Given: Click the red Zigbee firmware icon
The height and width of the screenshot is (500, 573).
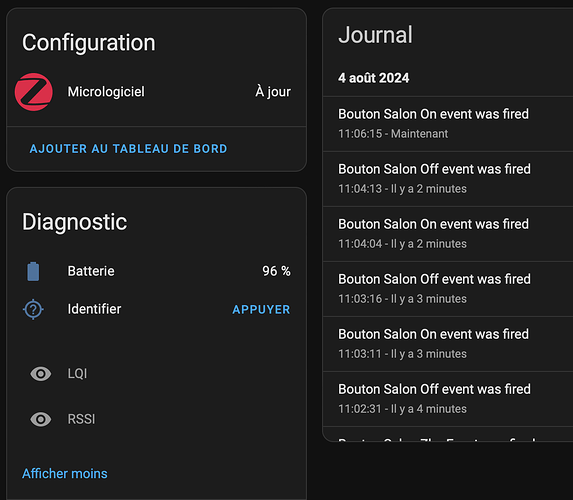Looking at the screenshot, I should [34, 92].
